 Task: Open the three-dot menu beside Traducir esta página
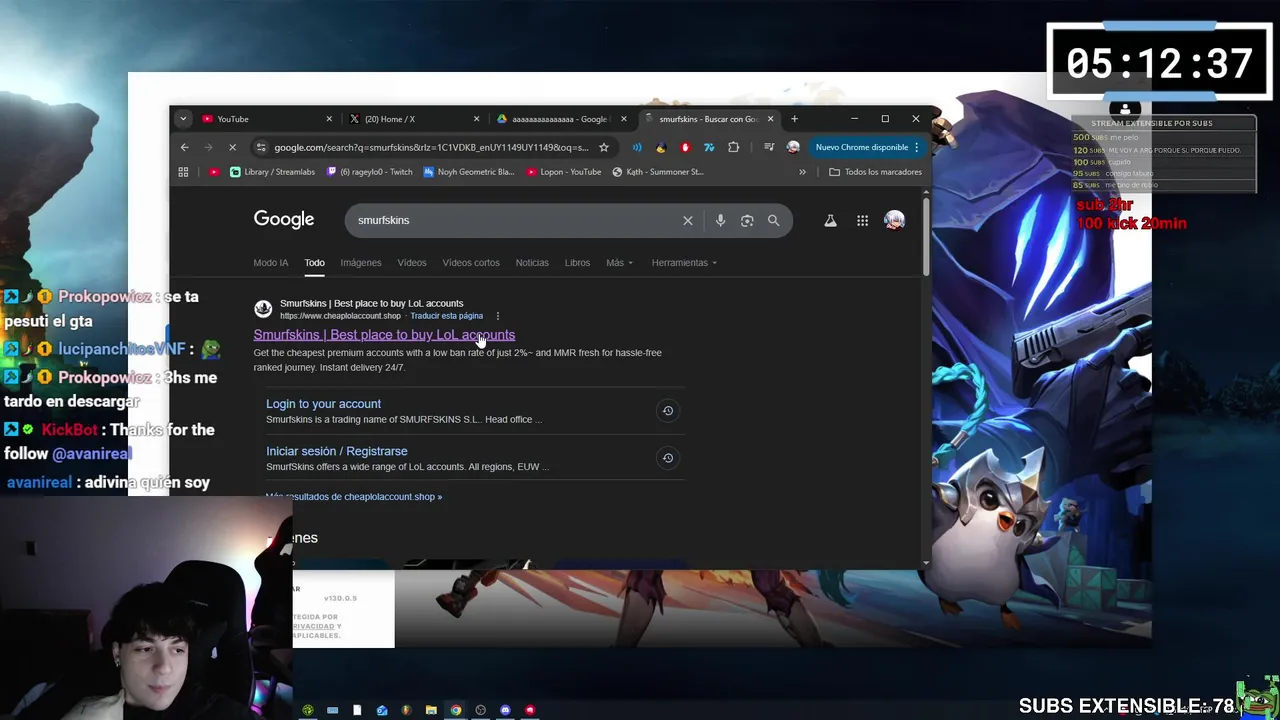[497, 316]
